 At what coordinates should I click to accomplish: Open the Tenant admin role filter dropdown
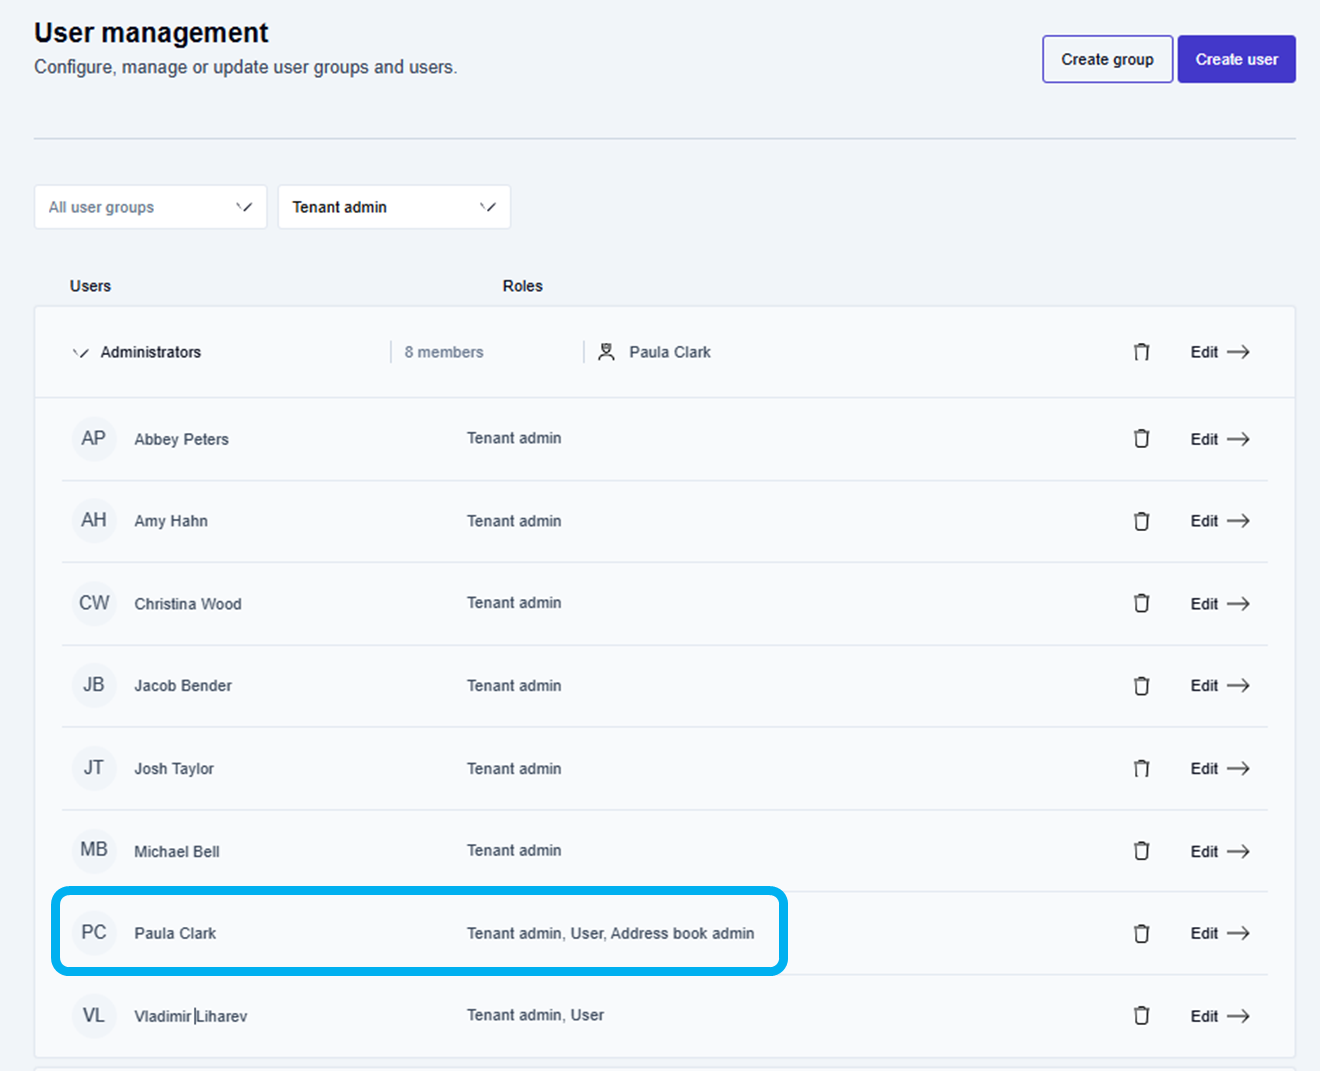(x=394, y=207)
